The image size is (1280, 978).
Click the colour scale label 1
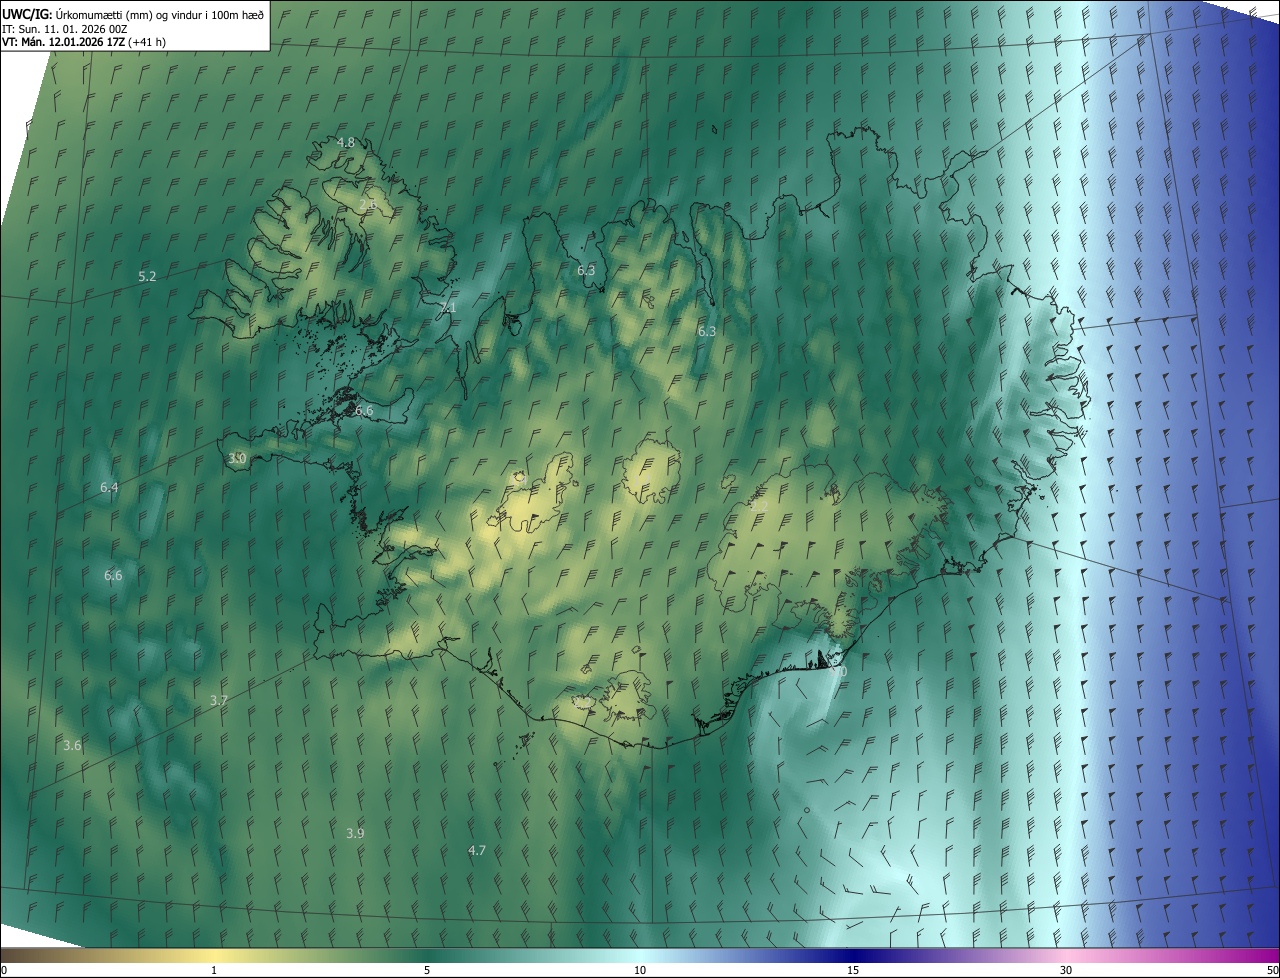[x=214, y=970]
